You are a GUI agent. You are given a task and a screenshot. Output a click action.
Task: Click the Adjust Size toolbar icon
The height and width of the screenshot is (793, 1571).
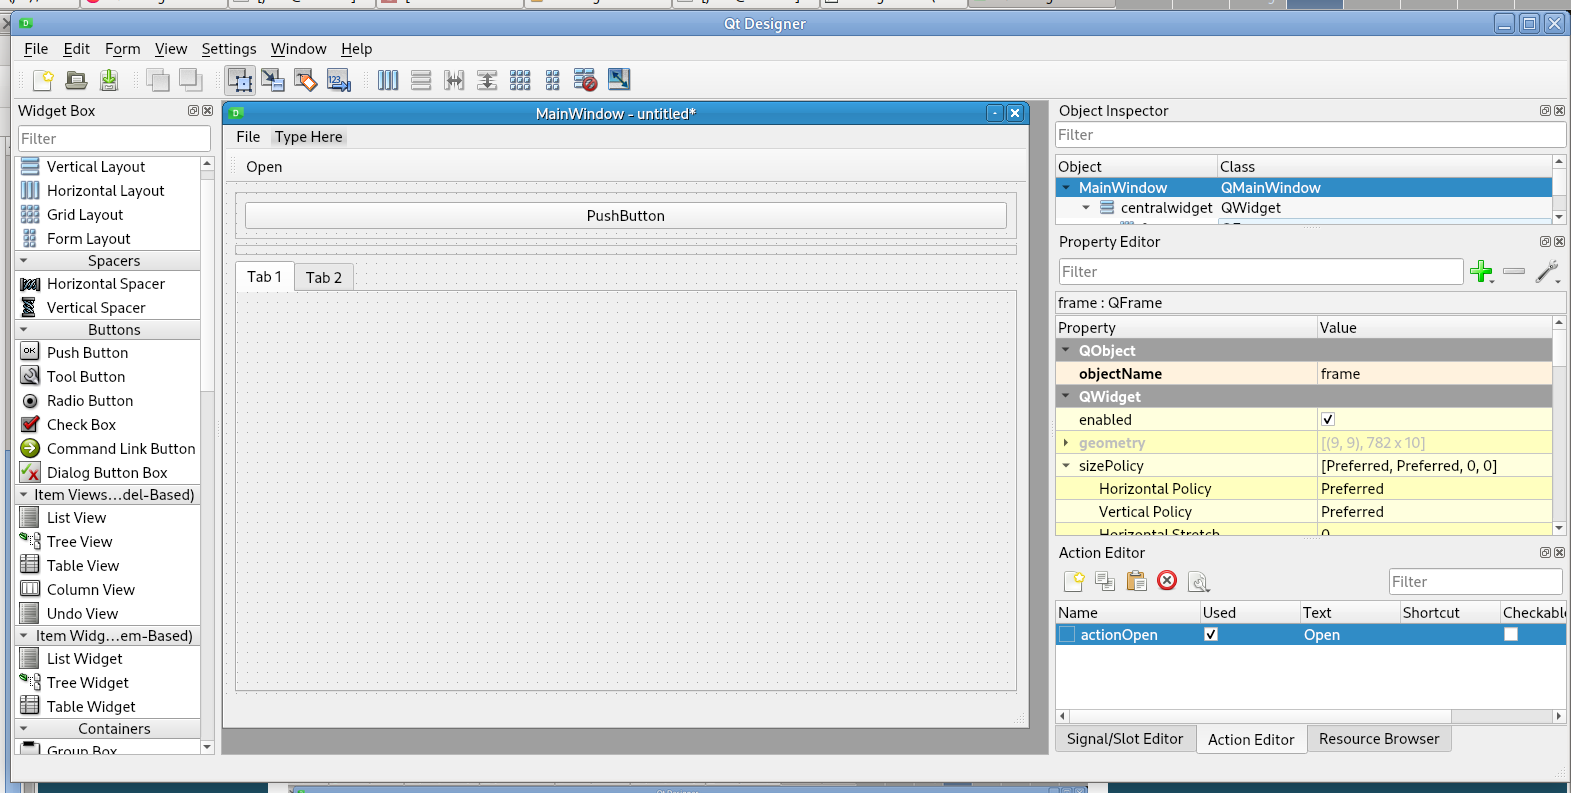619,80
